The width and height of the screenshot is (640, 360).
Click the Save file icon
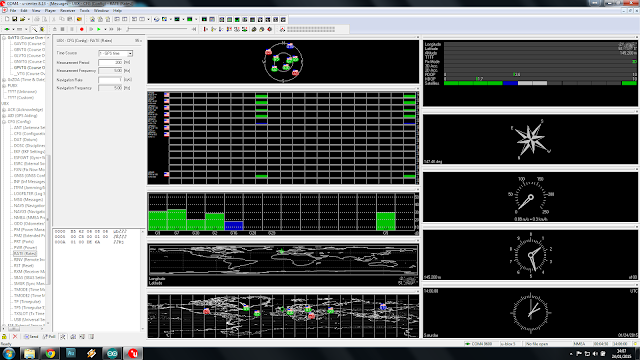pyautogui.click(x=15, y=19)
